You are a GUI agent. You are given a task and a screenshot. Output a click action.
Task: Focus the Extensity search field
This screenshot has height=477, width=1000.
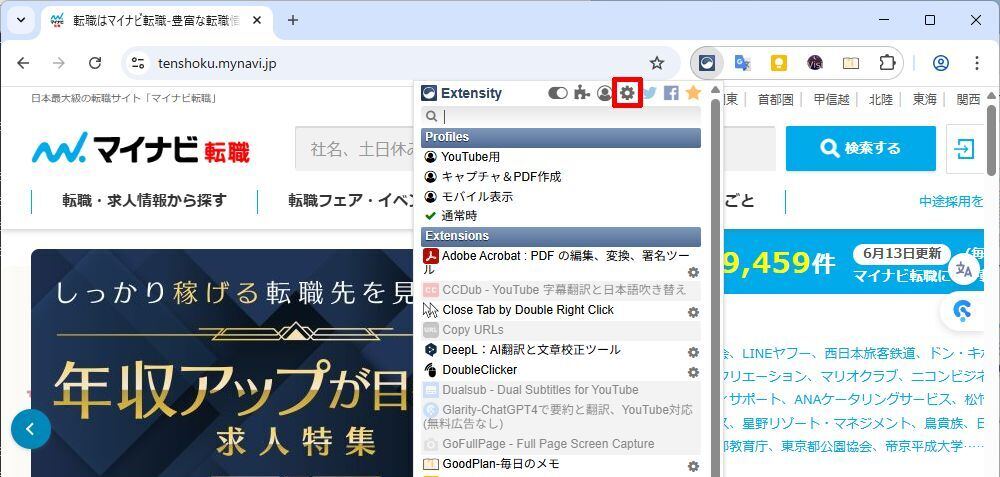(x=561, y=116)
